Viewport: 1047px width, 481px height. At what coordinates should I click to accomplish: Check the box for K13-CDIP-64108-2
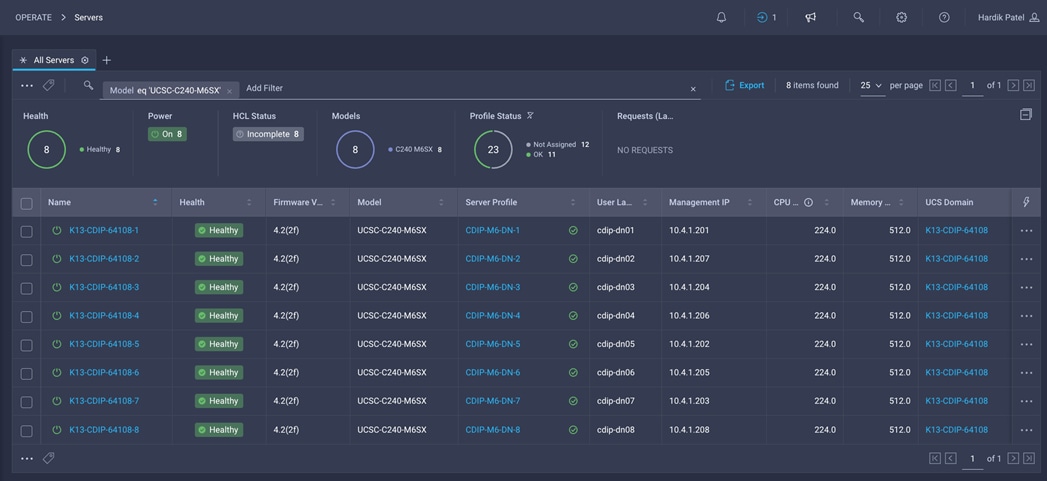[27, 260]
